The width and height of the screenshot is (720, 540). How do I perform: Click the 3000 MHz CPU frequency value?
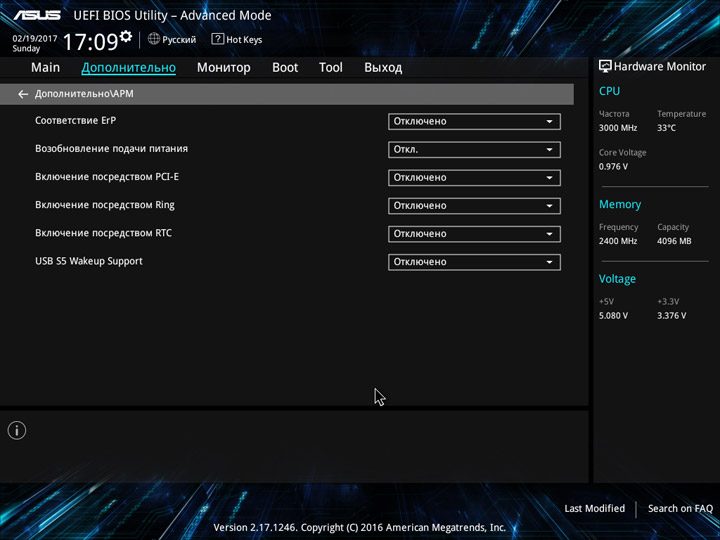pyautogui.click(x=618, y=128)
